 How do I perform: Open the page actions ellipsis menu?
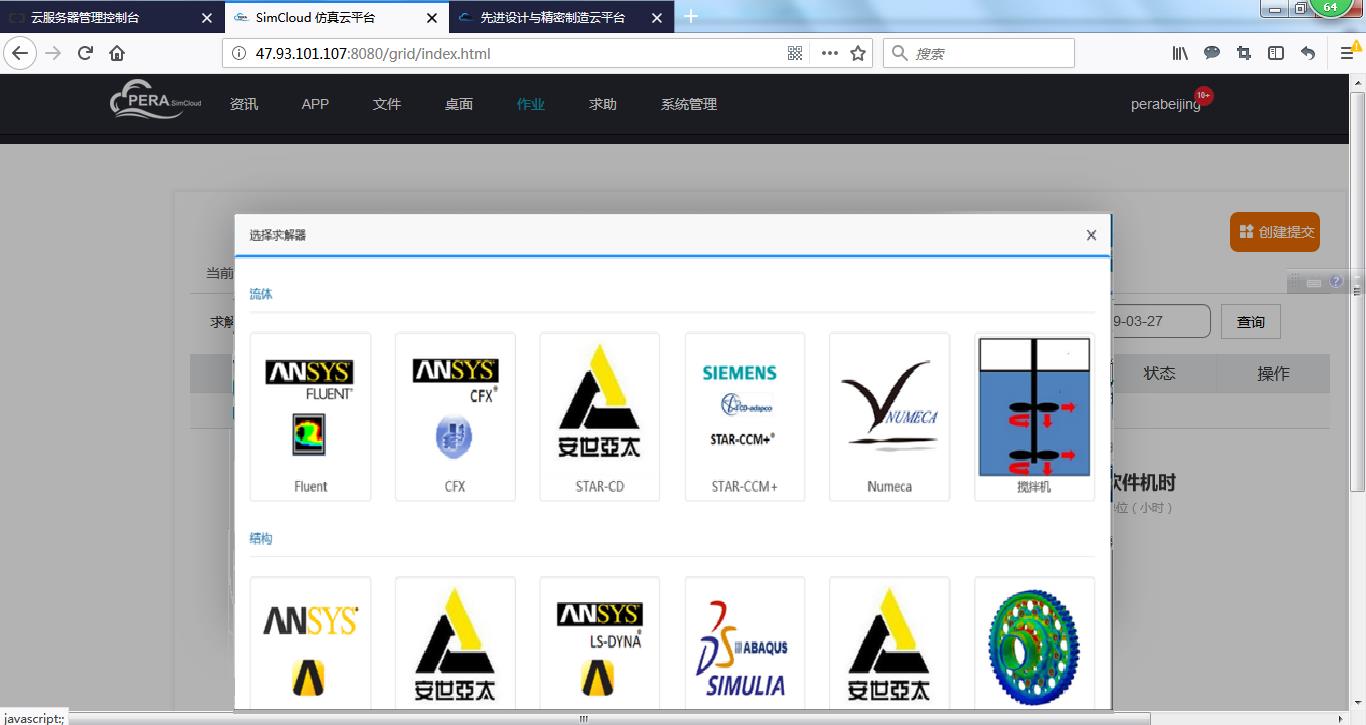click(x=829, y=53)
